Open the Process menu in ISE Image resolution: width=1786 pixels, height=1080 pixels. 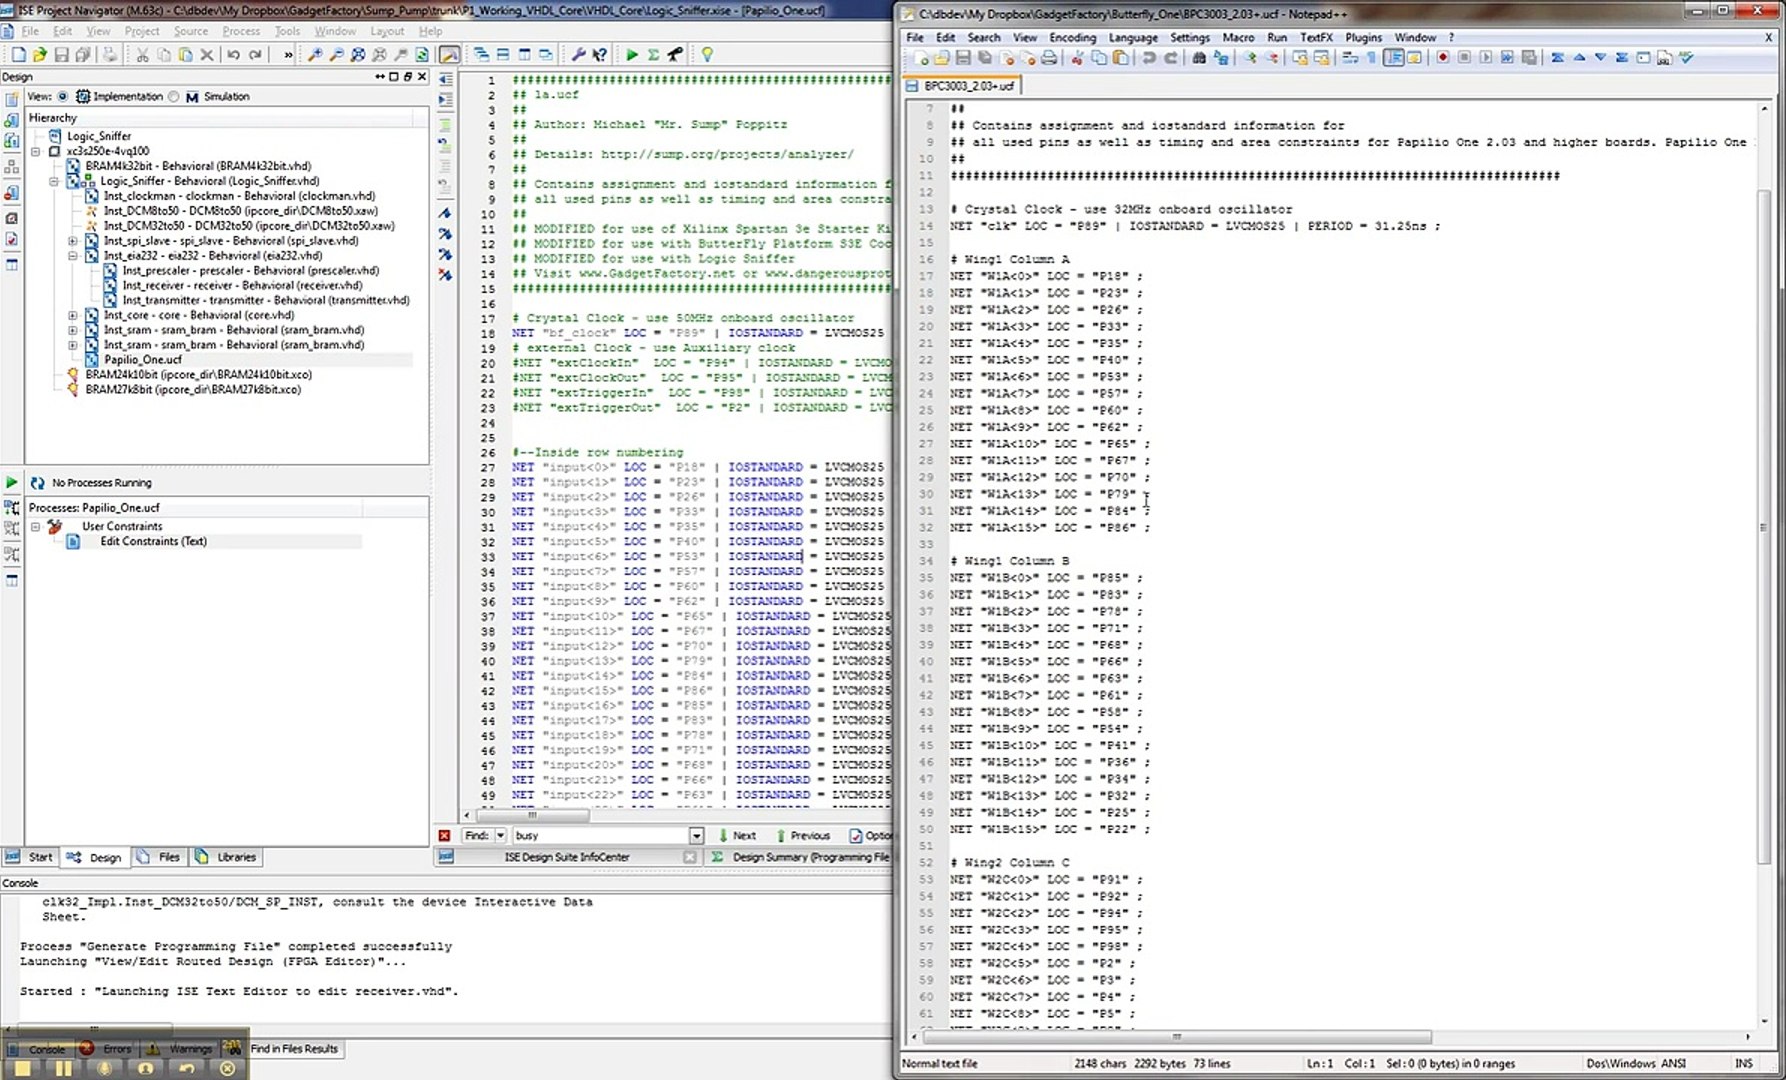(x=241, y=31)
